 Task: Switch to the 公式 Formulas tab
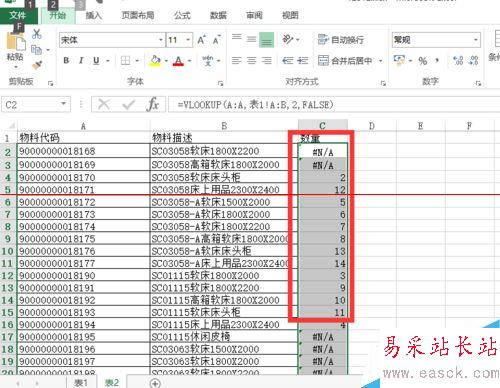click(182, 16)
